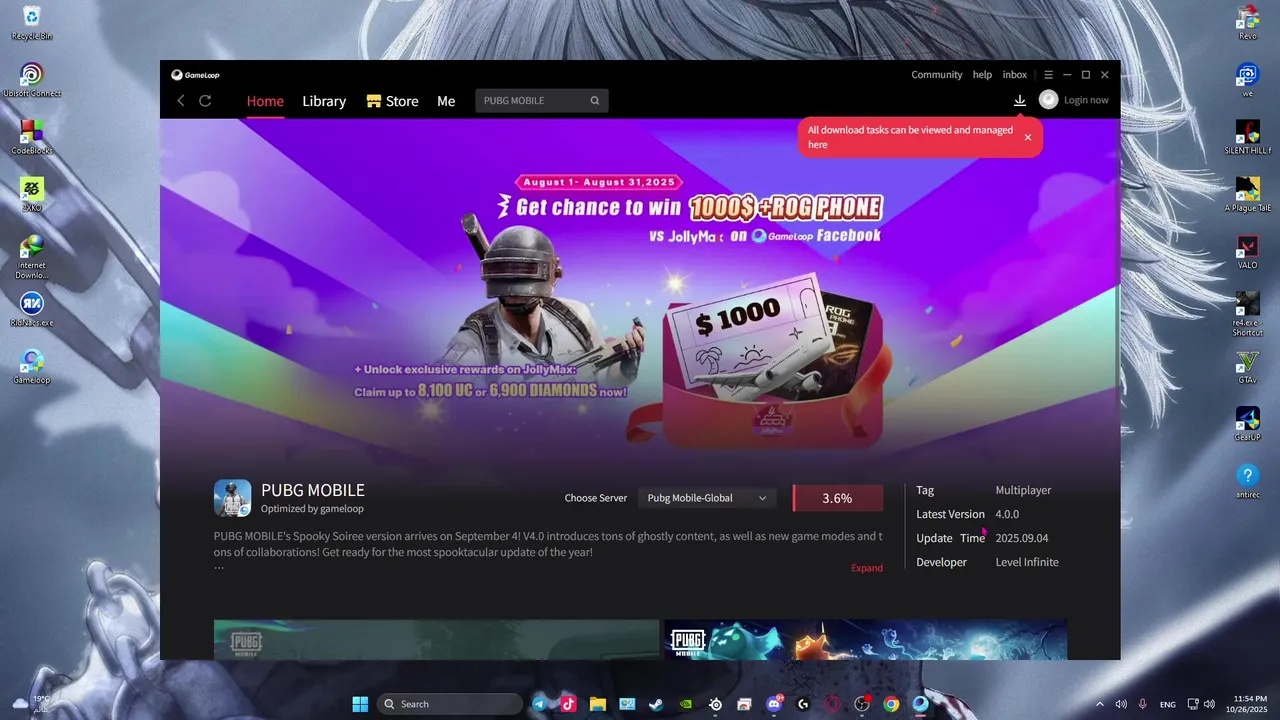
Task: Select A Plague Tale desktop icon
Action: [x=1247, y=194]
